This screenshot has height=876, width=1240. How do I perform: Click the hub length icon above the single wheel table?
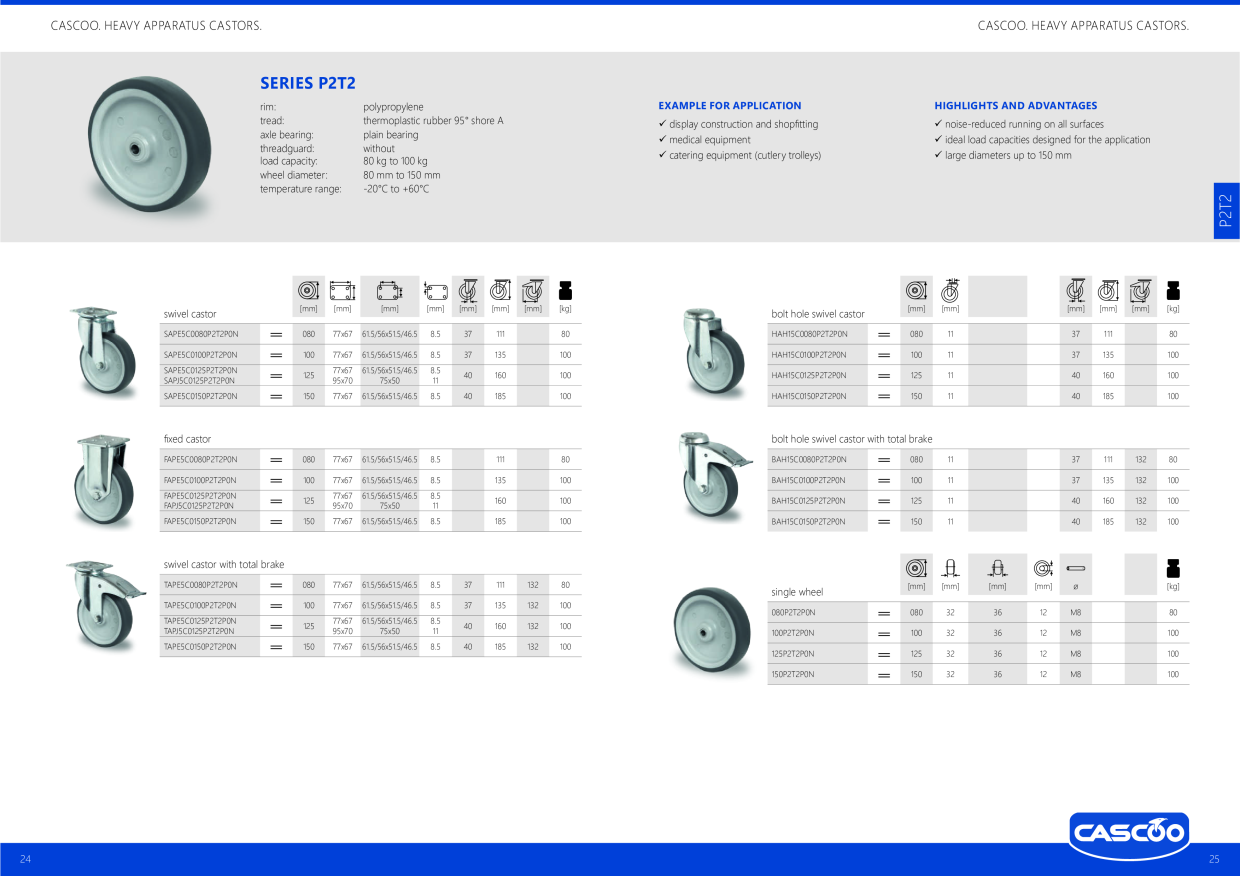[x=997, y=569]
